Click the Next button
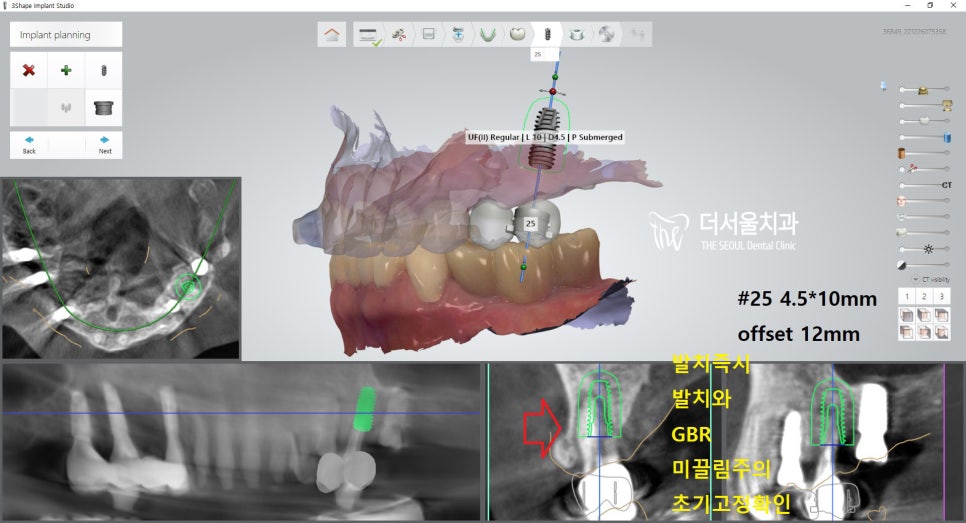966x523 pixels. click(x=104, y=145)
